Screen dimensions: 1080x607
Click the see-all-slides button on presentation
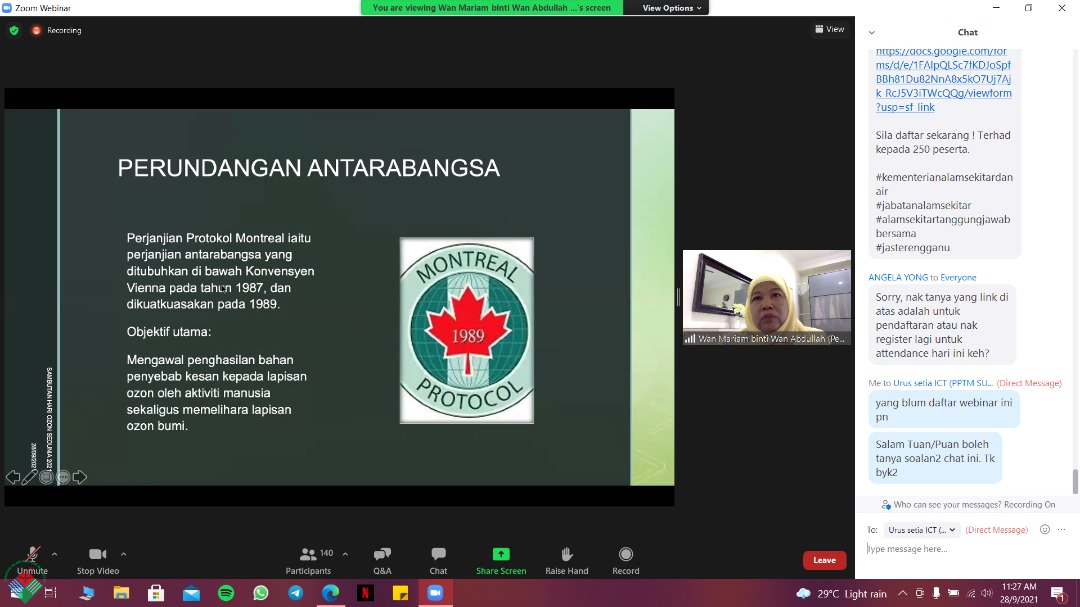(46, 477)
